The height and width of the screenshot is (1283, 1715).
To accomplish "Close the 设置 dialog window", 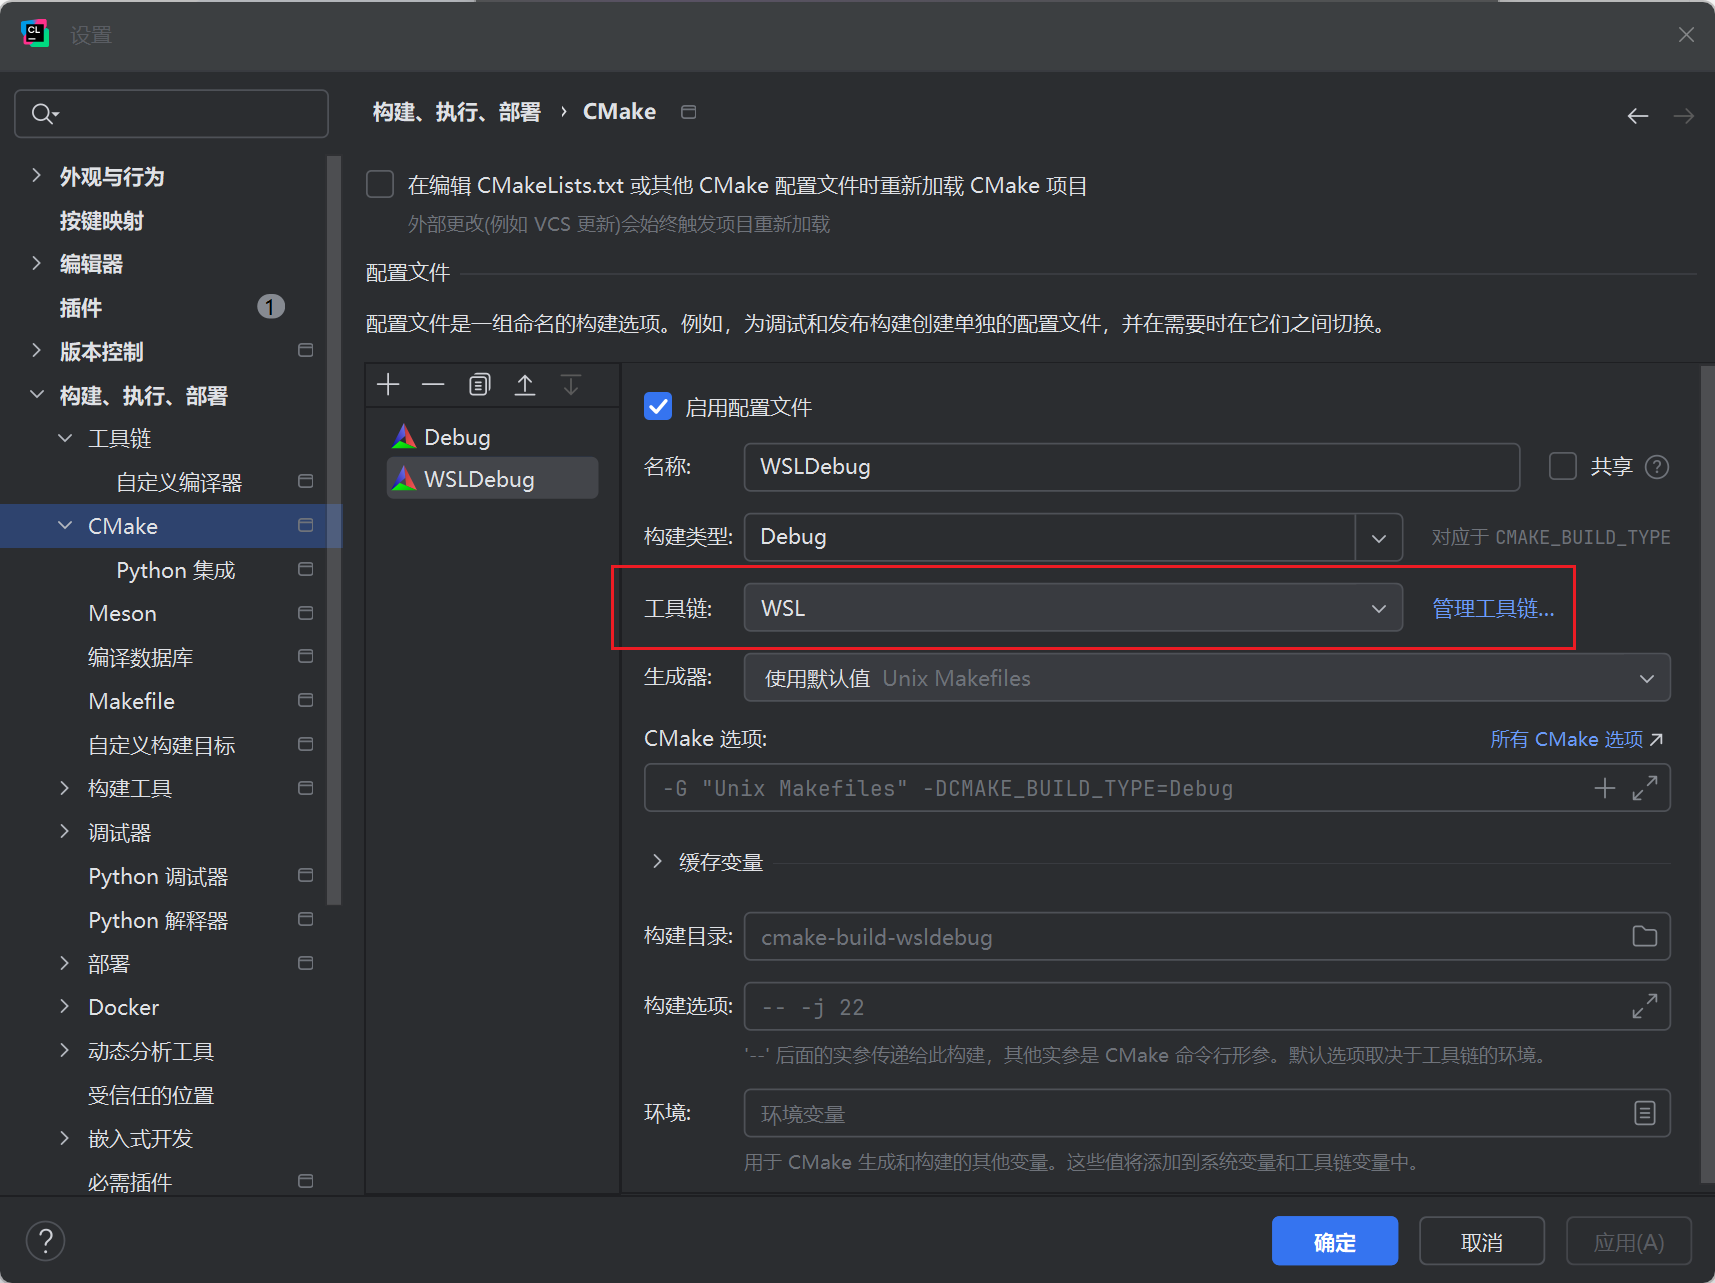I will pos(1686,35).
